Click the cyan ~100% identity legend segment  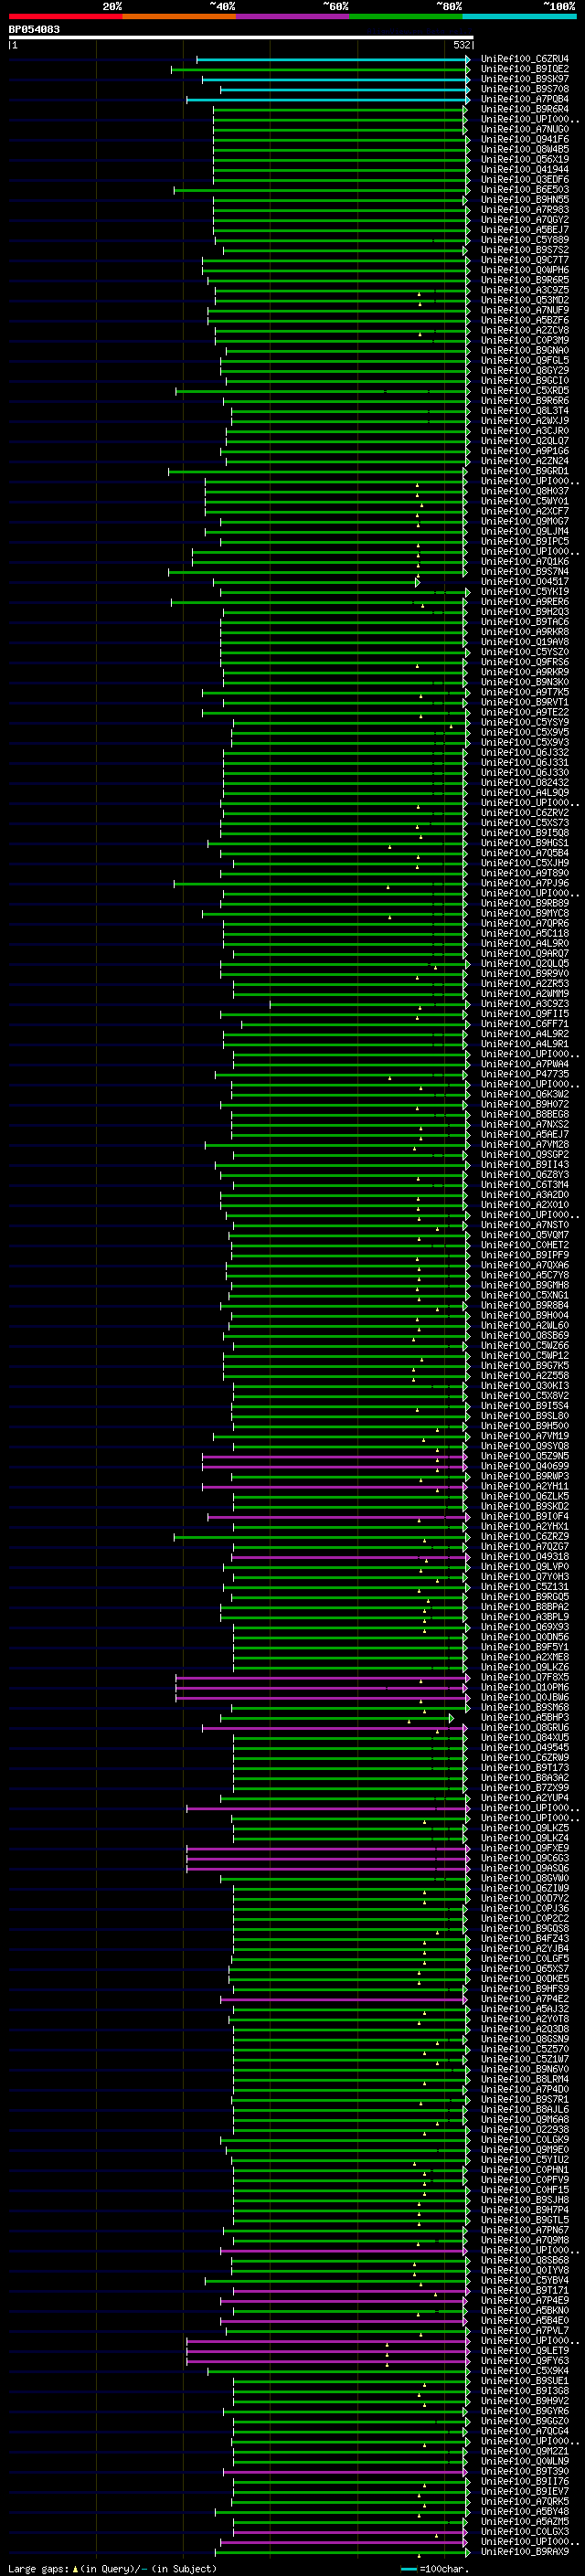519,16
